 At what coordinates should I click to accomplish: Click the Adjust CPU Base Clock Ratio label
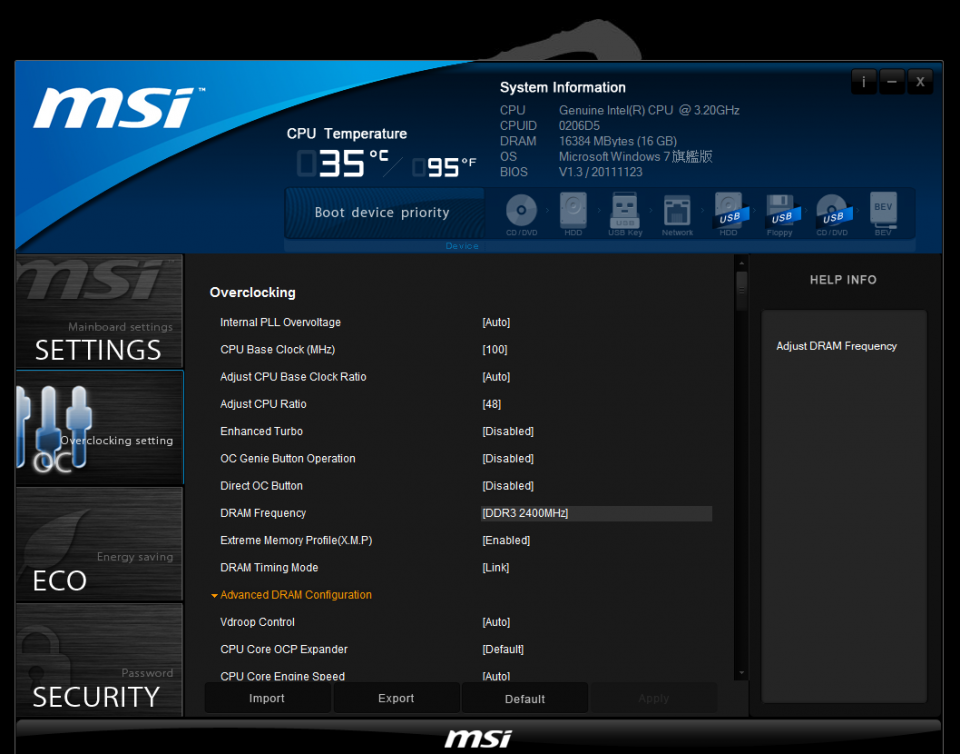tap(293, 377)
